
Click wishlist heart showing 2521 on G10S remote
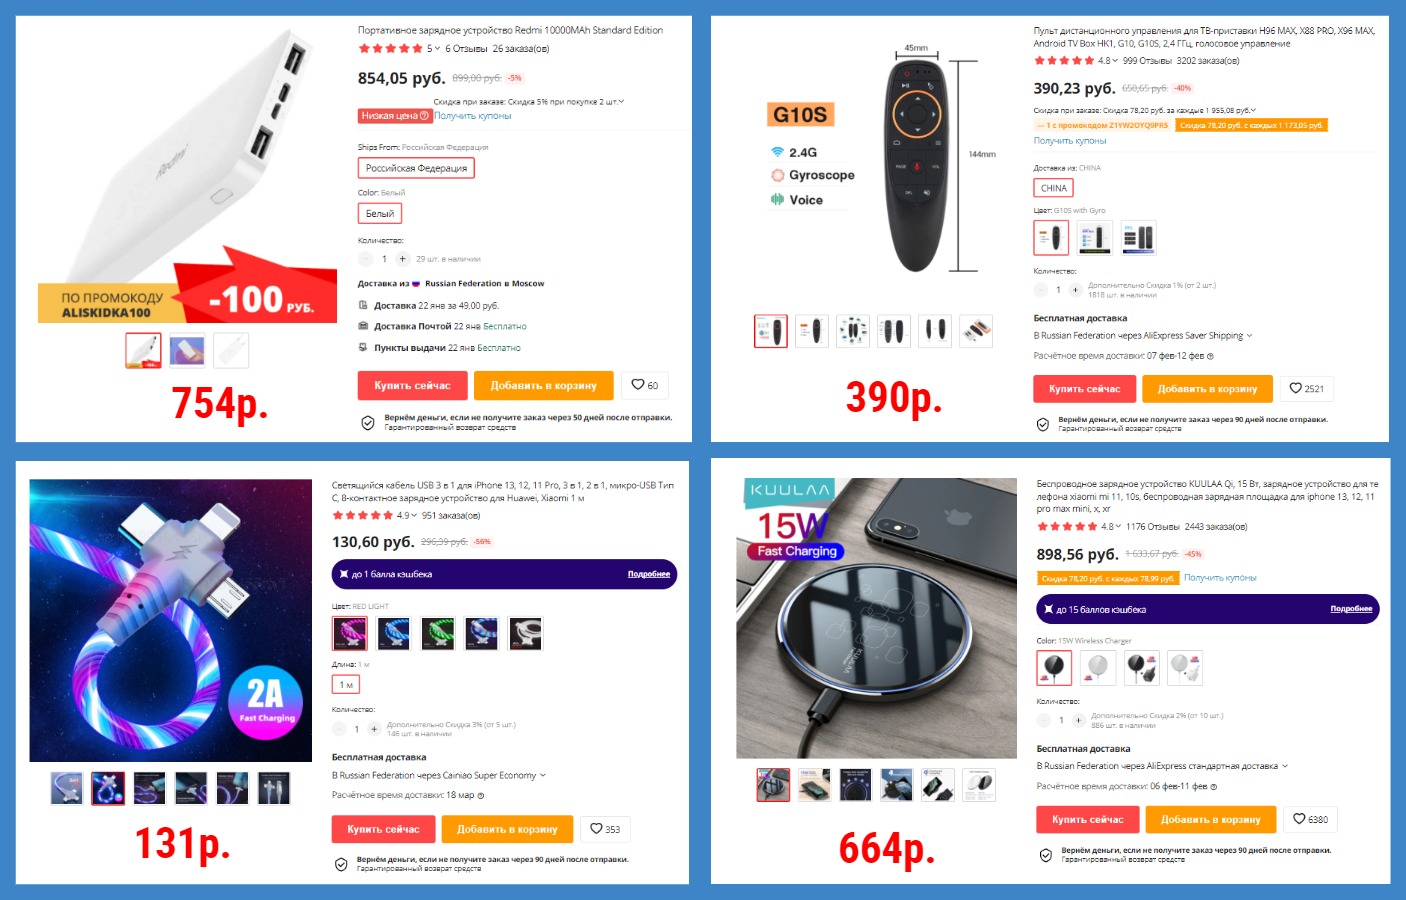tap(1306, 389)
